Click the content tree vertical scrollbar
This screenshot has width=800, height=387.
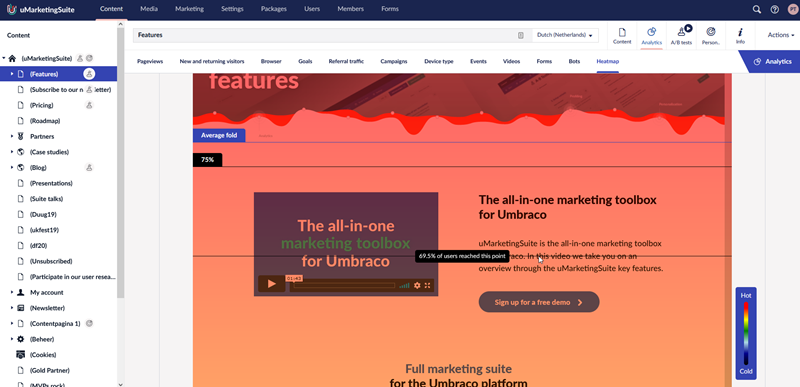point(120,163)
